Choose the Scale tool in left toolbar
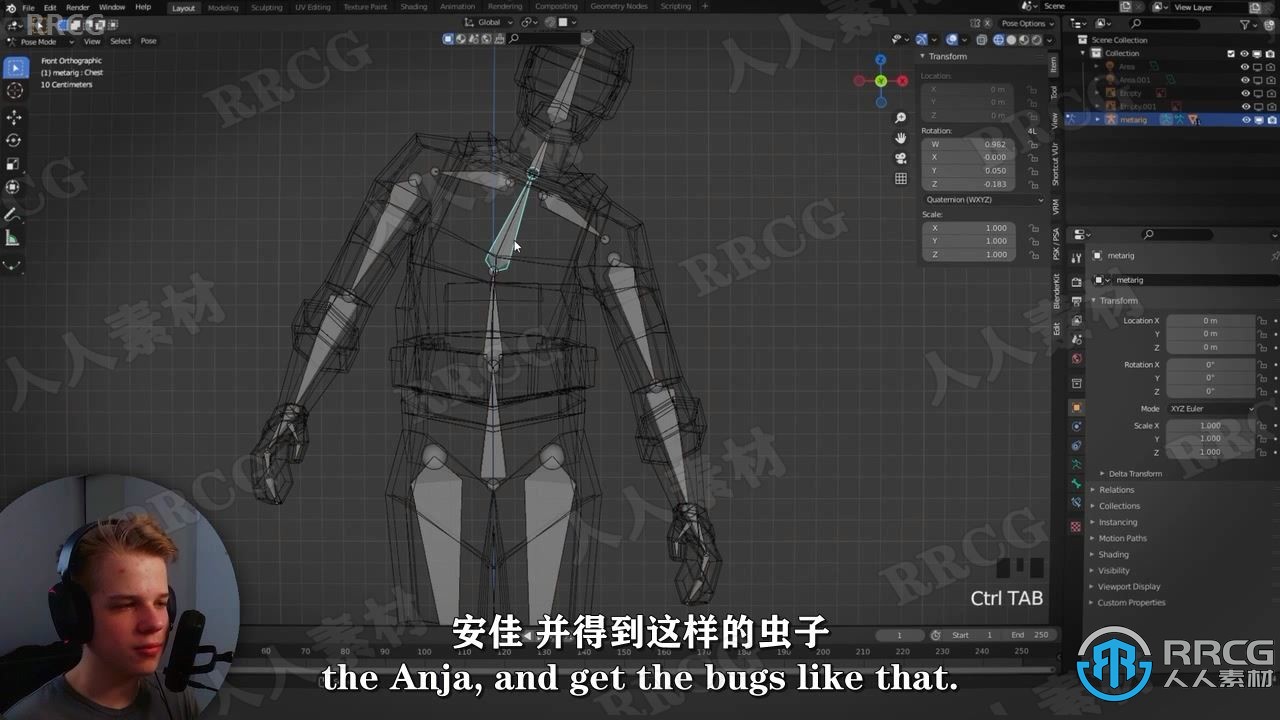Viewport: 1280px width, 720px height. coord(15,164)
